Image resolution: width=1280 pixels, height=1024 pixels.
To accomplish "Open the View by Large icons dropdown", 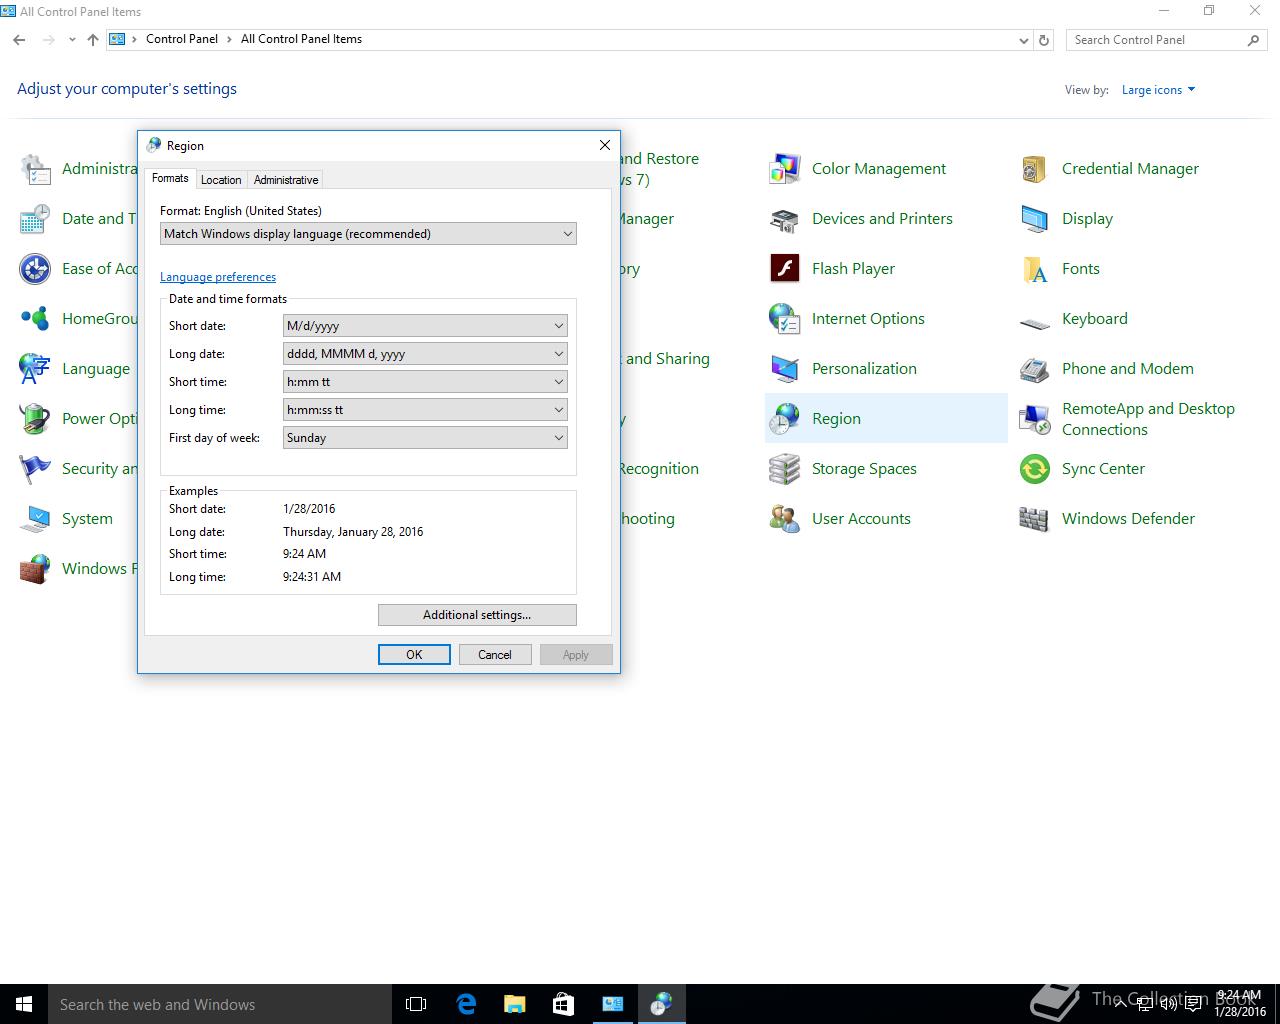I will pos(1158,90).
